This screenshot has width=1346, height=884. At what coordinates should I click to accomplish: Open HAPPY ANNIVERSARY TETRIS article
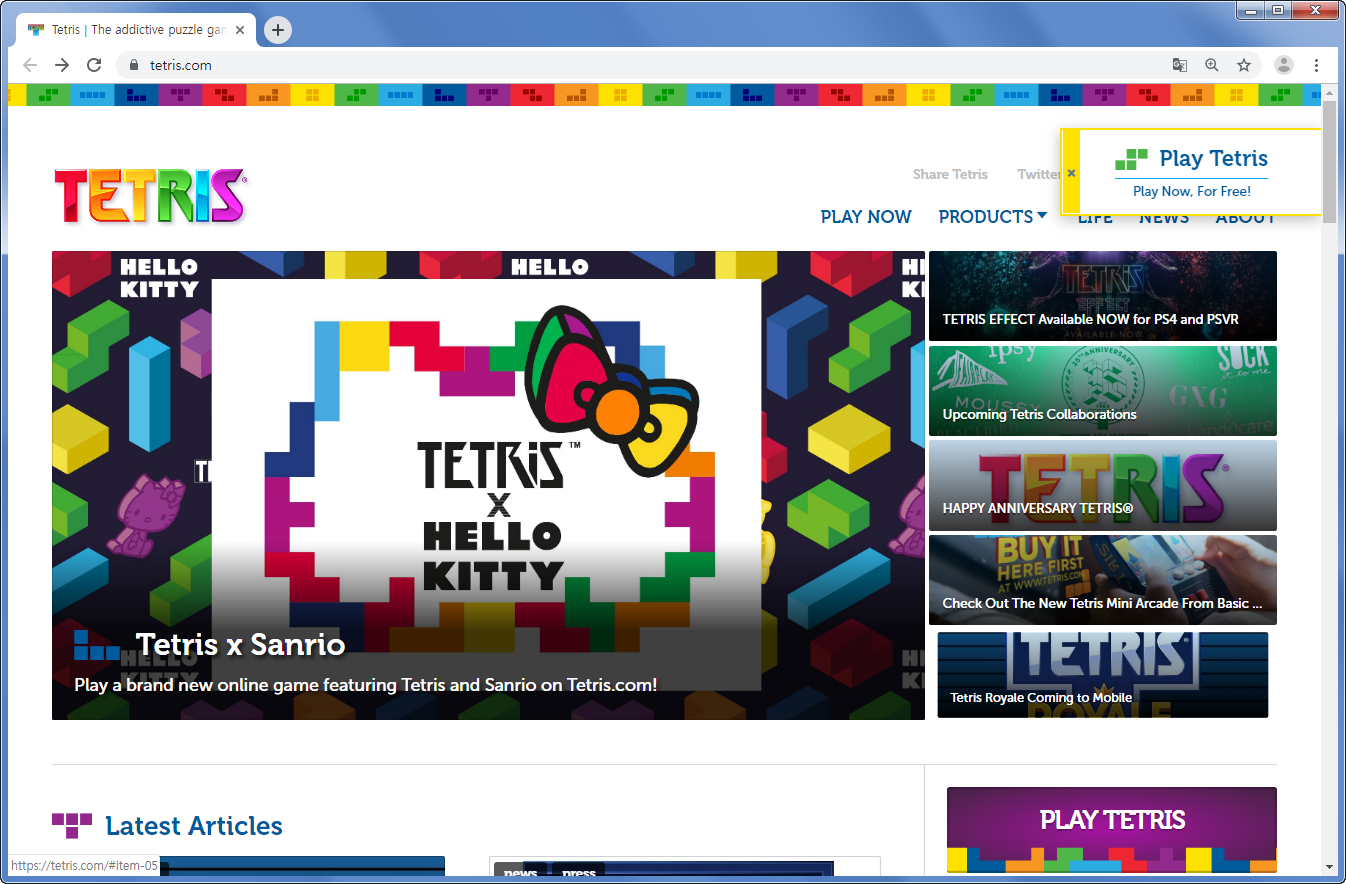1103,485
